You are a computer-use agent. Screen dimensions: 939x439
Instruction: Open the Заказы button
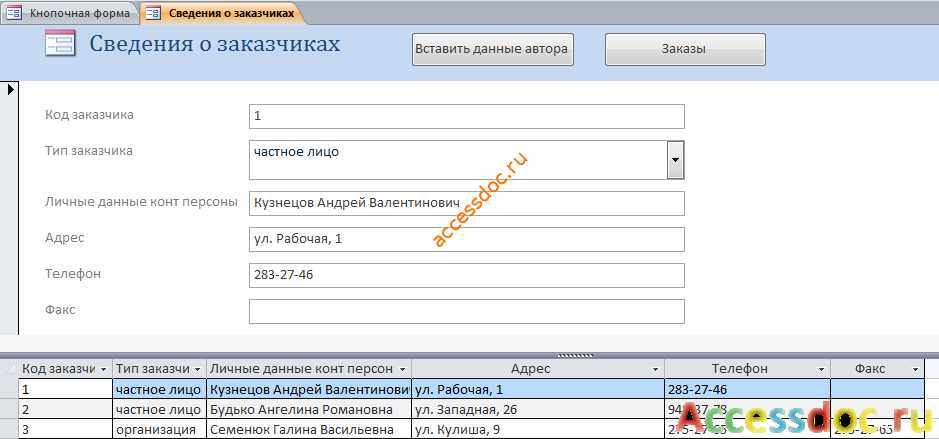[x=685, y=49]
